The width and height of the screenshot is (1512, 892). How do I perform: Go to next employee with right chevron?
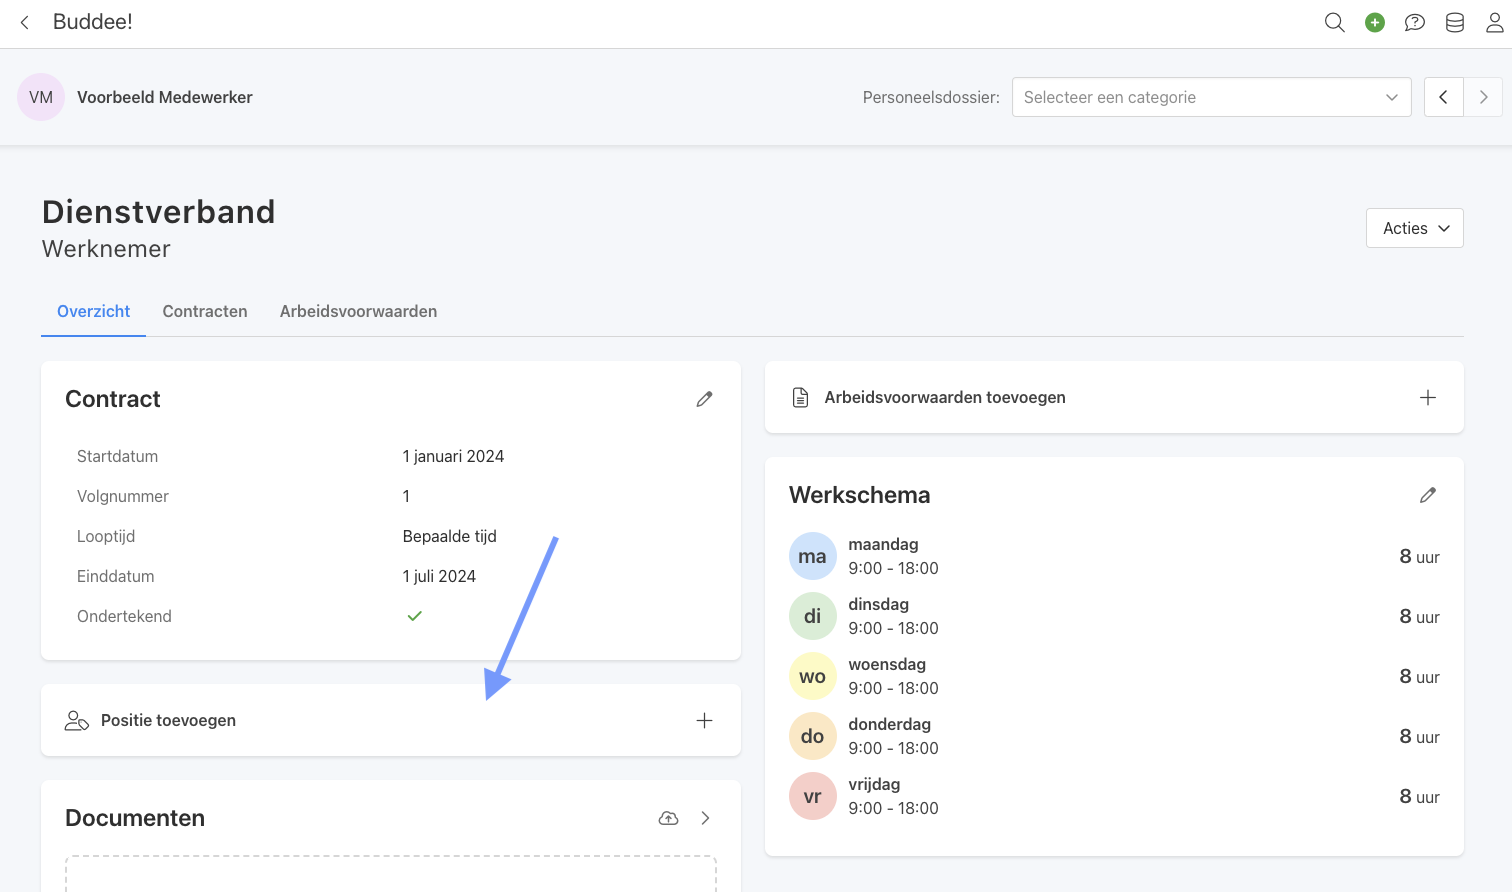(x=1483, y=97)
